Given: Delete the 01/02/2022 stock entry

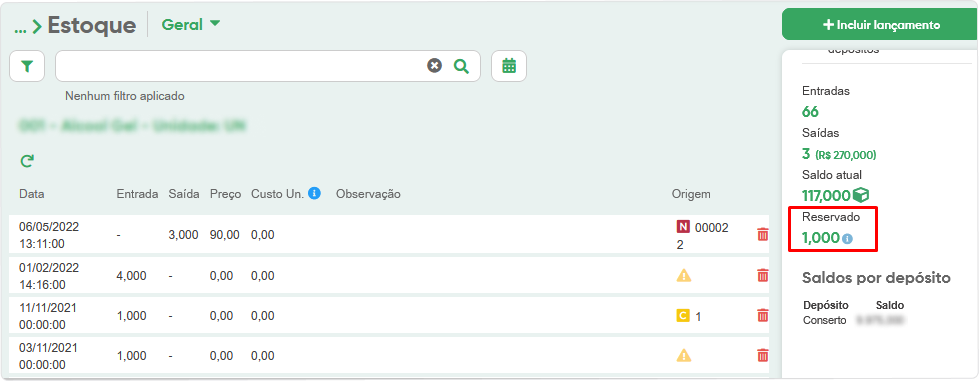Looking at the screenshot, I should click(x=762, y=275).
